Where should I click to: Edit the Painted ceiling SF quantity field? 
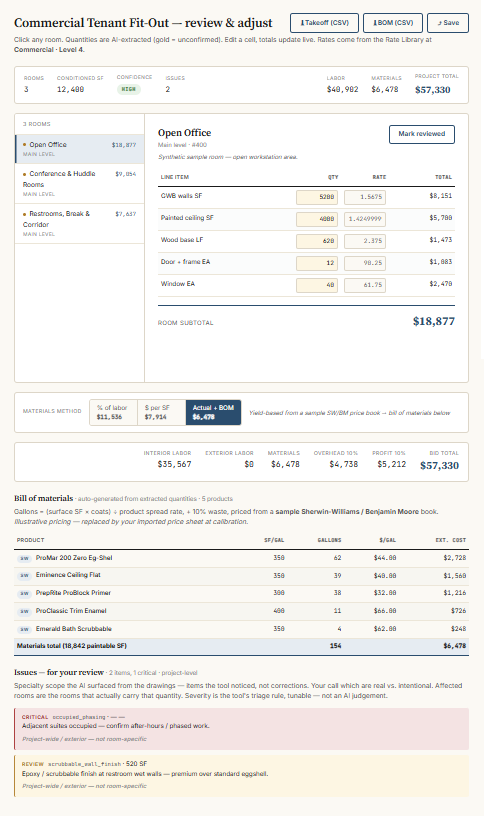(317, 219)
